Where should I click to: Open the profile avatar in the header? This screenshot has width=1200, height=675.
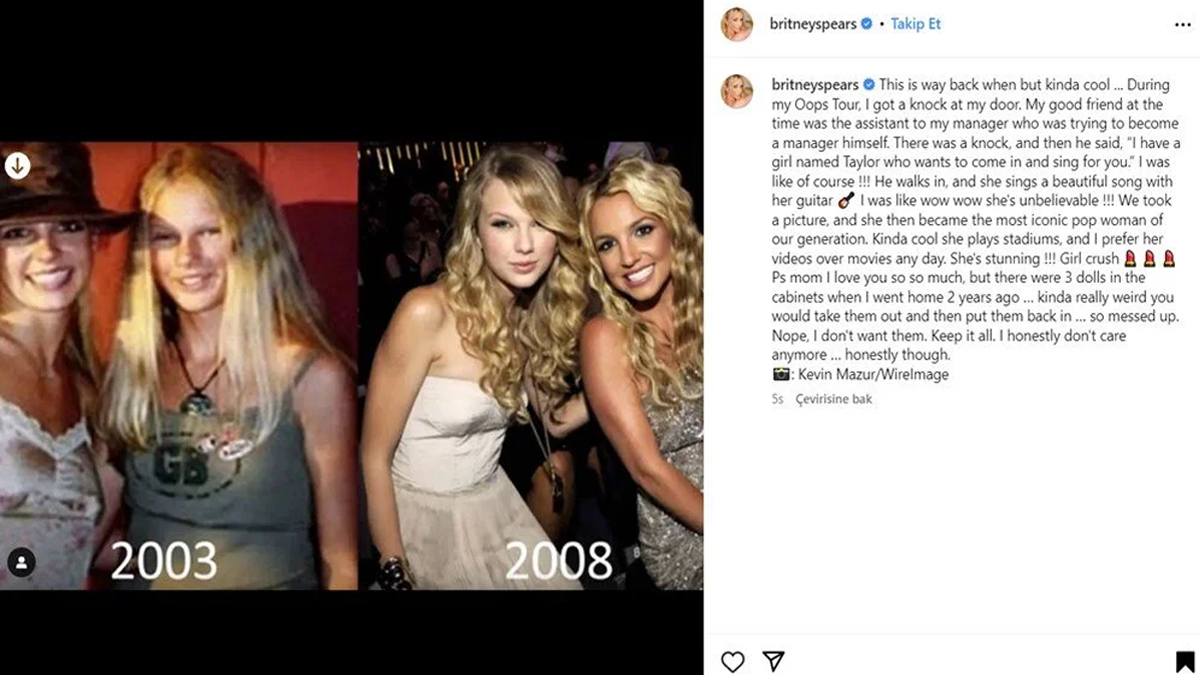tap(737, 24)
